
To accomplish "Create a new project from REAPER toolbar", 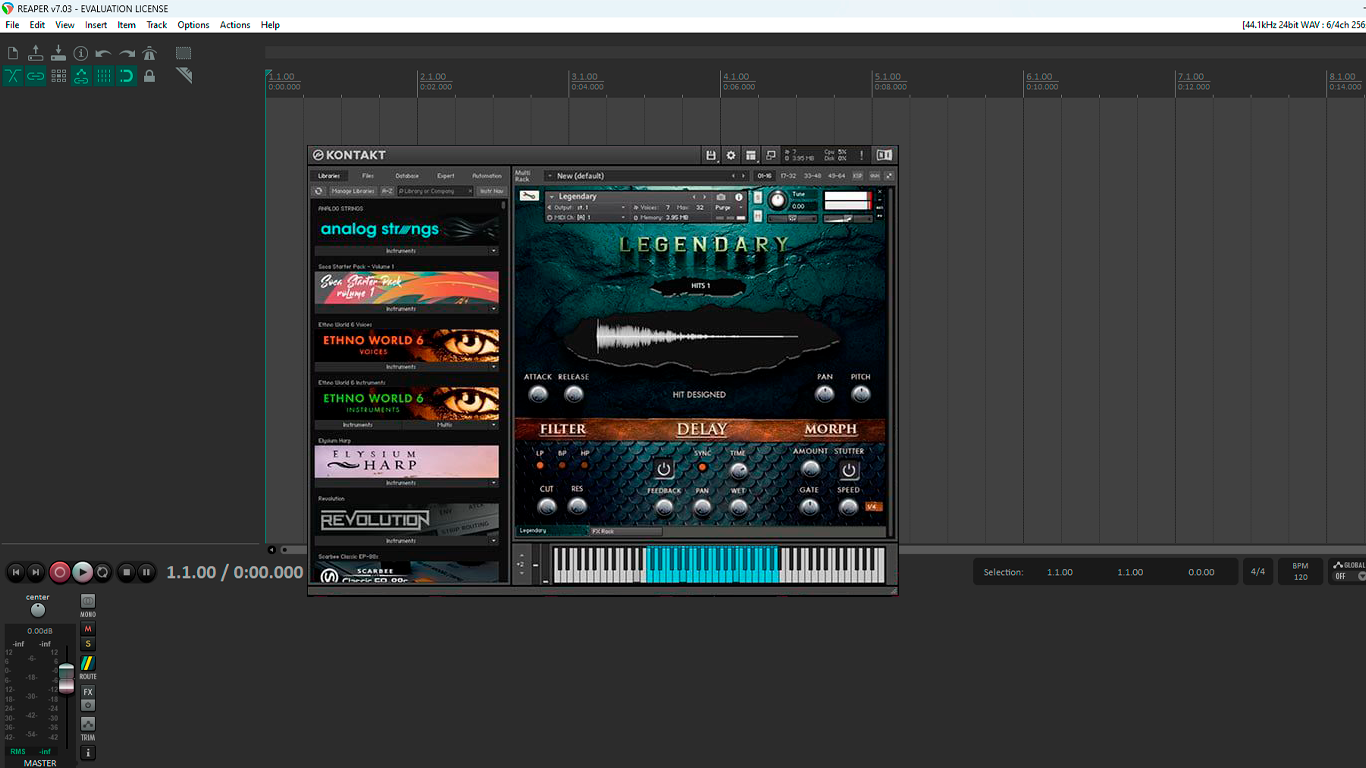I will (13, 53).
